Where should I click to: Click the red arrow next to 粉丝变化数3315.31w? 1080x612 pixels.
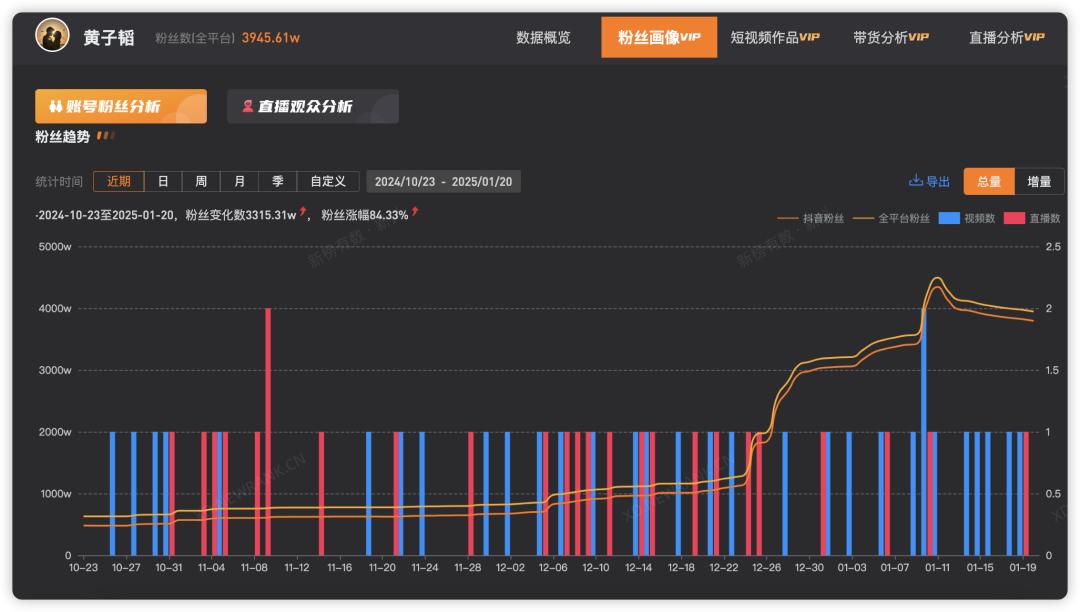(x=302, y=212)
